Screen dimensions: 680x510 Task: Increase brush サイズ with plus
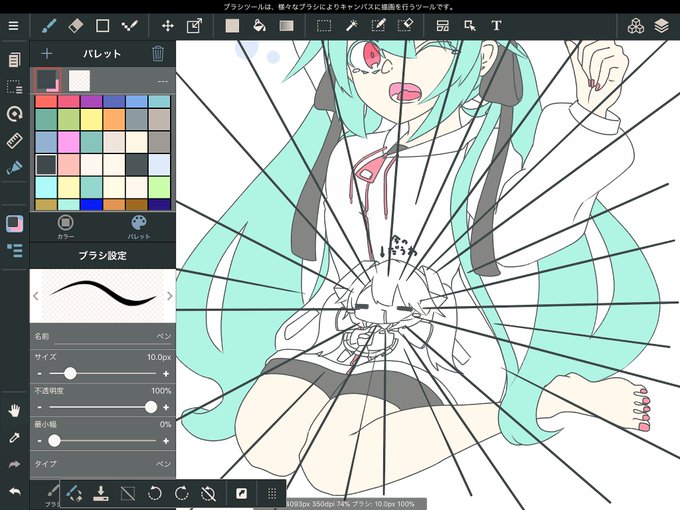[x=166, y=373]
